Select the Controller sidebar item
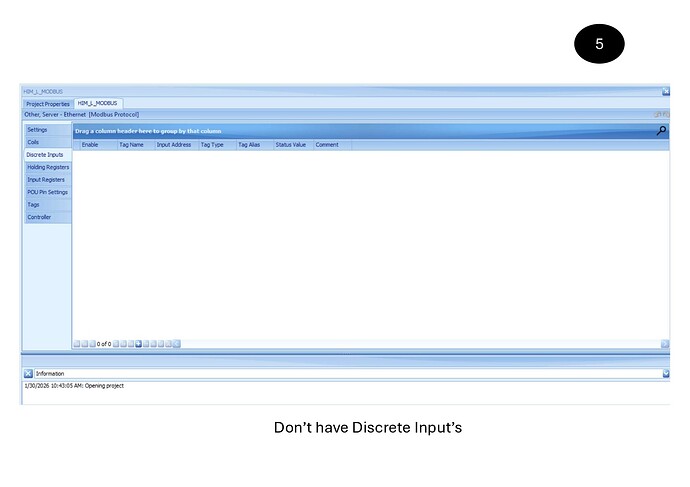Image resolution: width=690 pixels, height=487 pixels. pyautogui.click(x=39, y=217)
